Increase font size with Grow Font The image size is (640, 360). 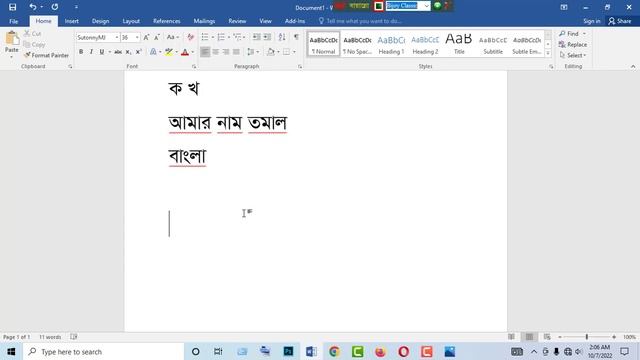coord(146,37)
